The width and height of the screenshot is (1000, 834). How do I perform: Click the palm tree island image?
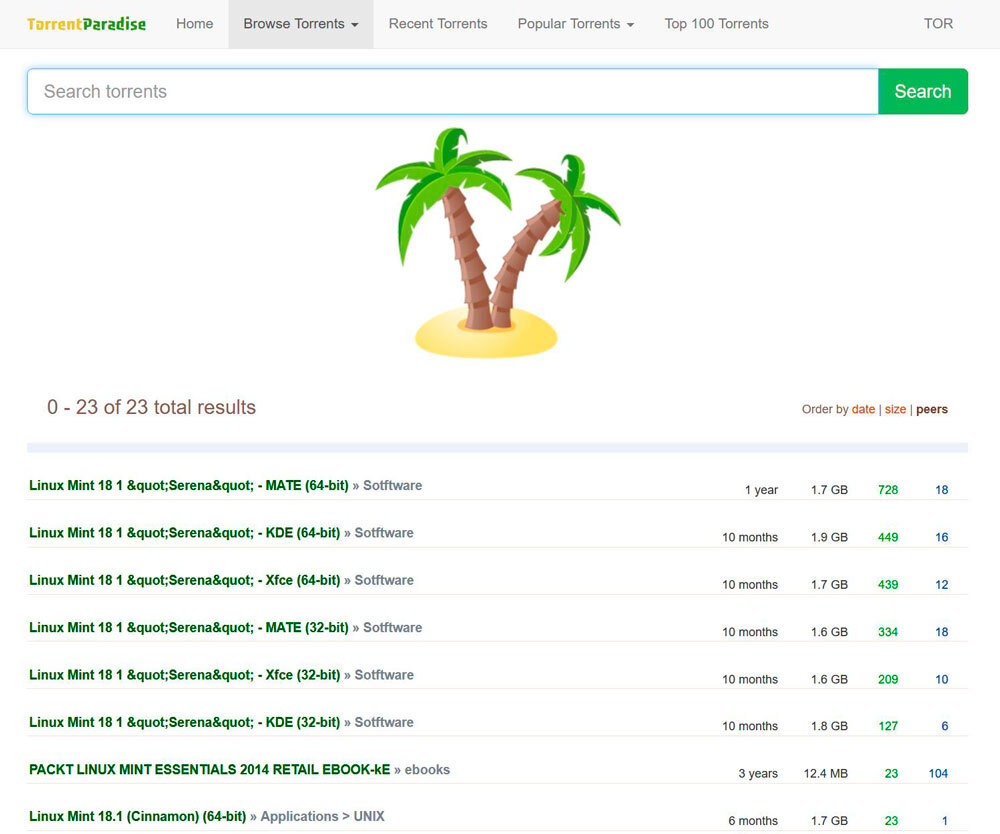pyautogui.click(x=498, y=242)
